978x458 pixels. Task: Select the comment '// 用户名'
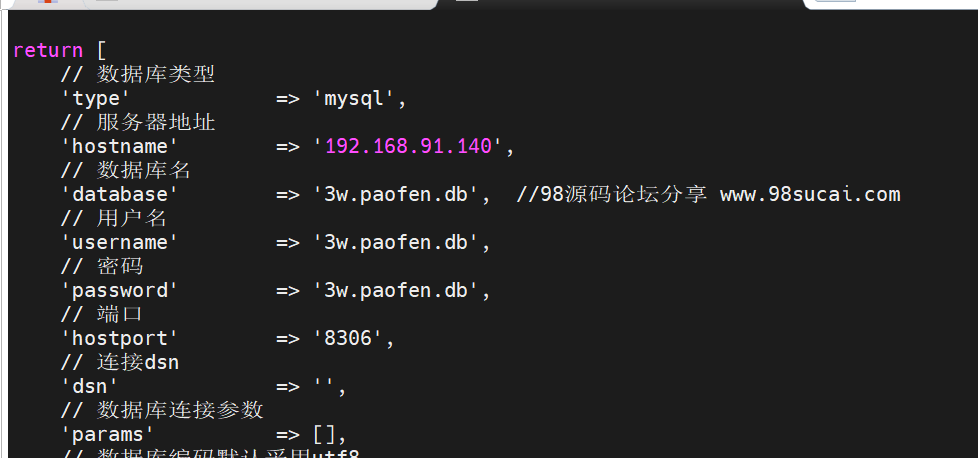coord(114,218)
